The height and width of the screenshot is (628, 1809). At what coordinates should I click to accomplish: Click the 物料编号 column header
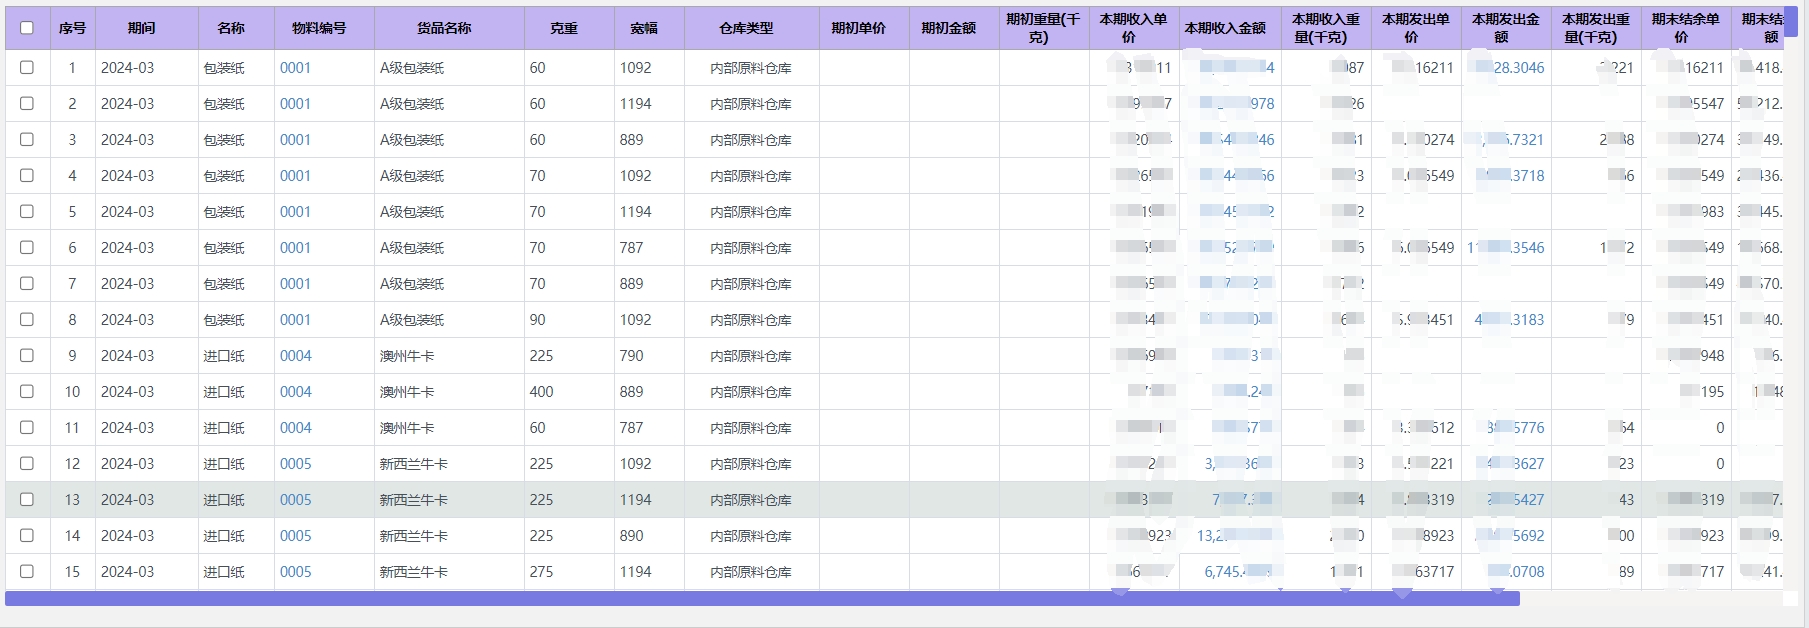tap(319, 28)
